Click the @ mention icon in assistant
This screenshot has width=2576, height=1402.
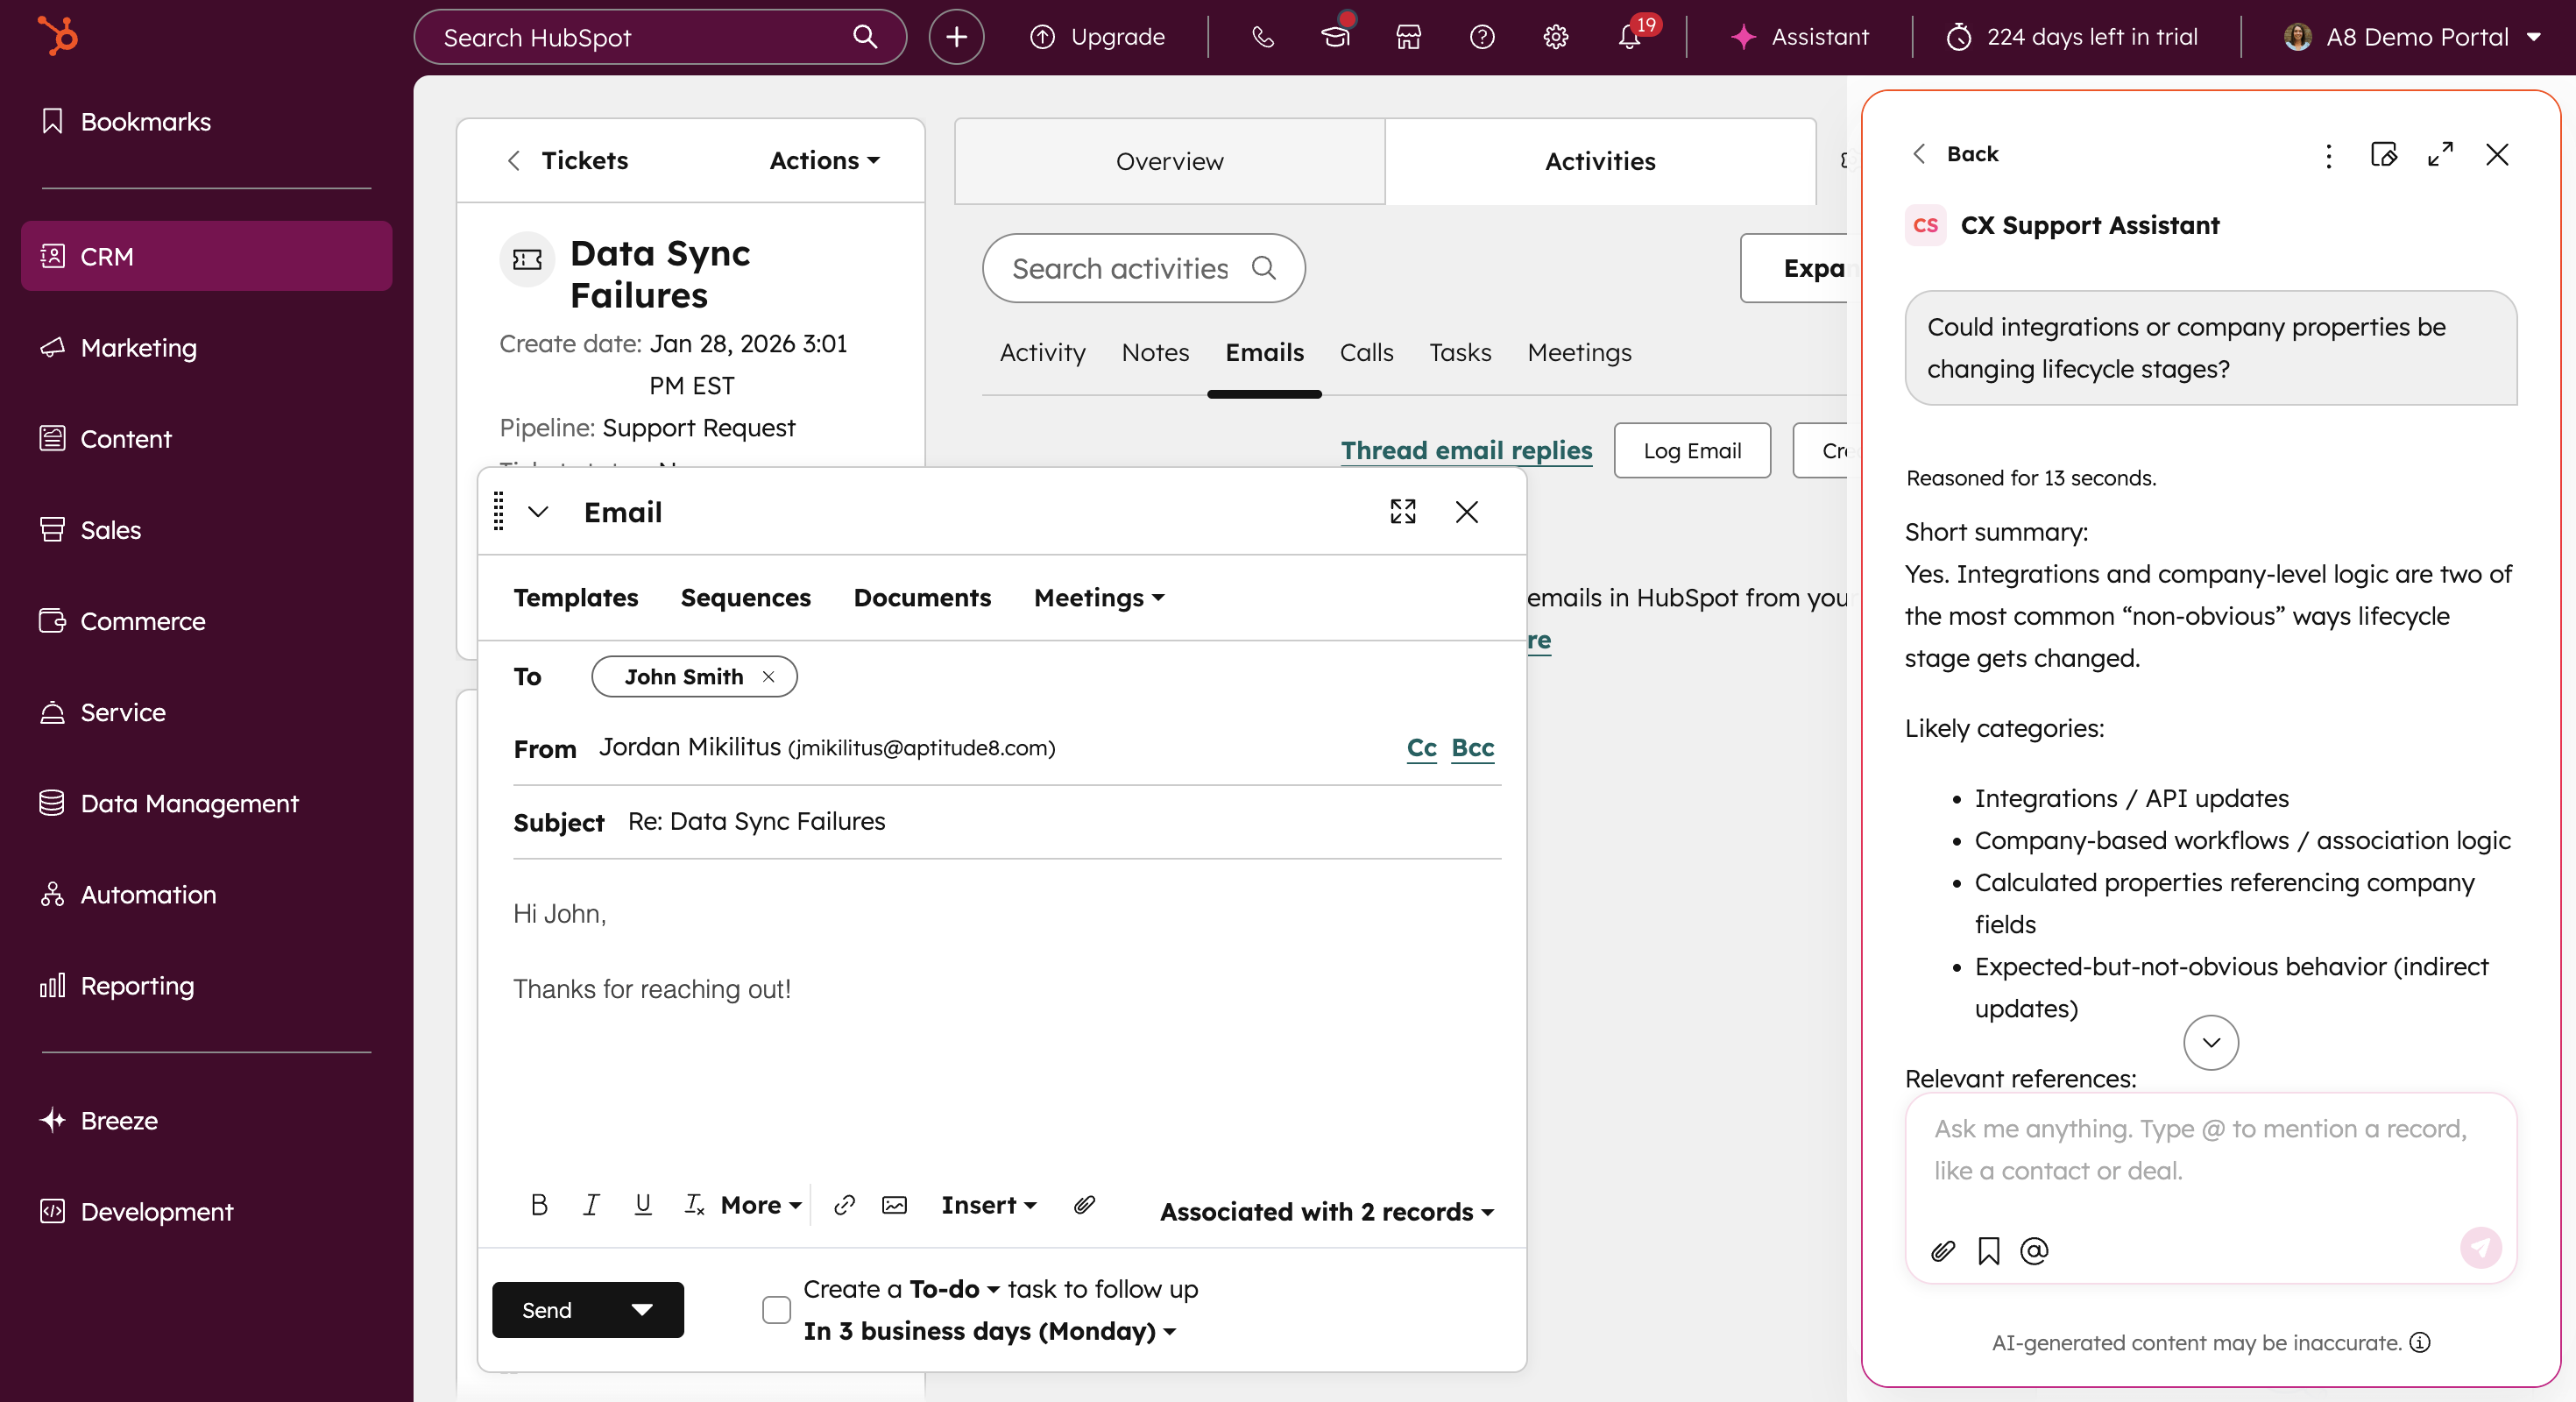2034,1250
